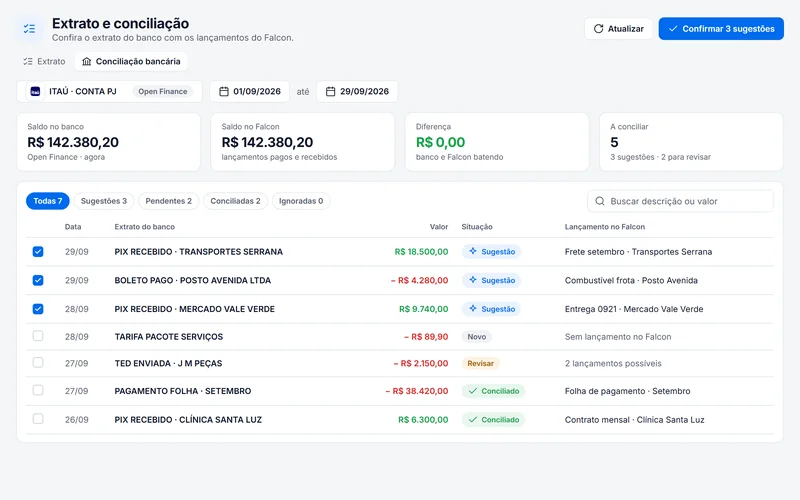Click the Diferença R$ 0,00 value

coord(440,142)
